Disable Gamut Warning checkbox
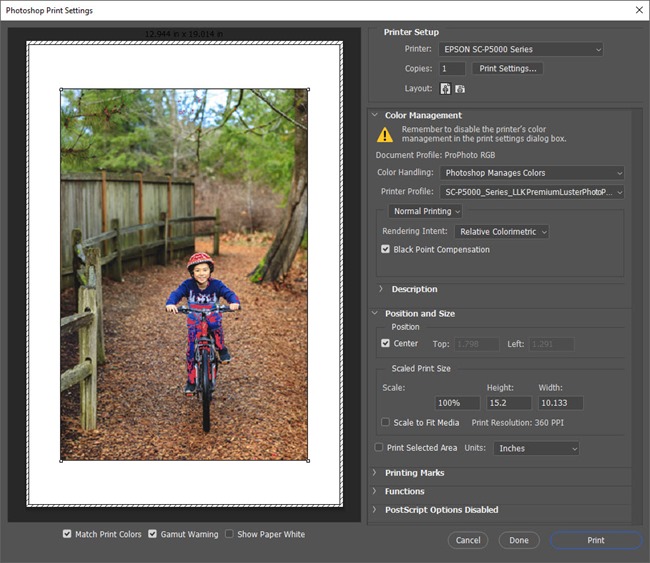 click(x=153, y=534)
